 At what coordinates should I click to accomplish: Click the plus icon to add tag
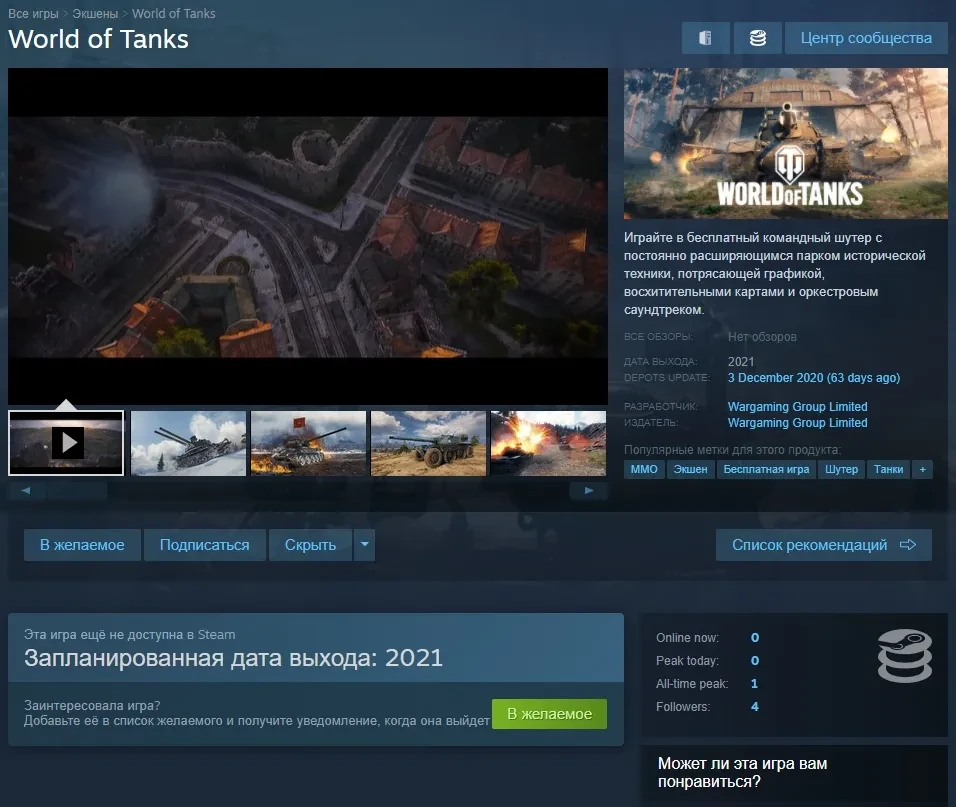coord(922,469)
